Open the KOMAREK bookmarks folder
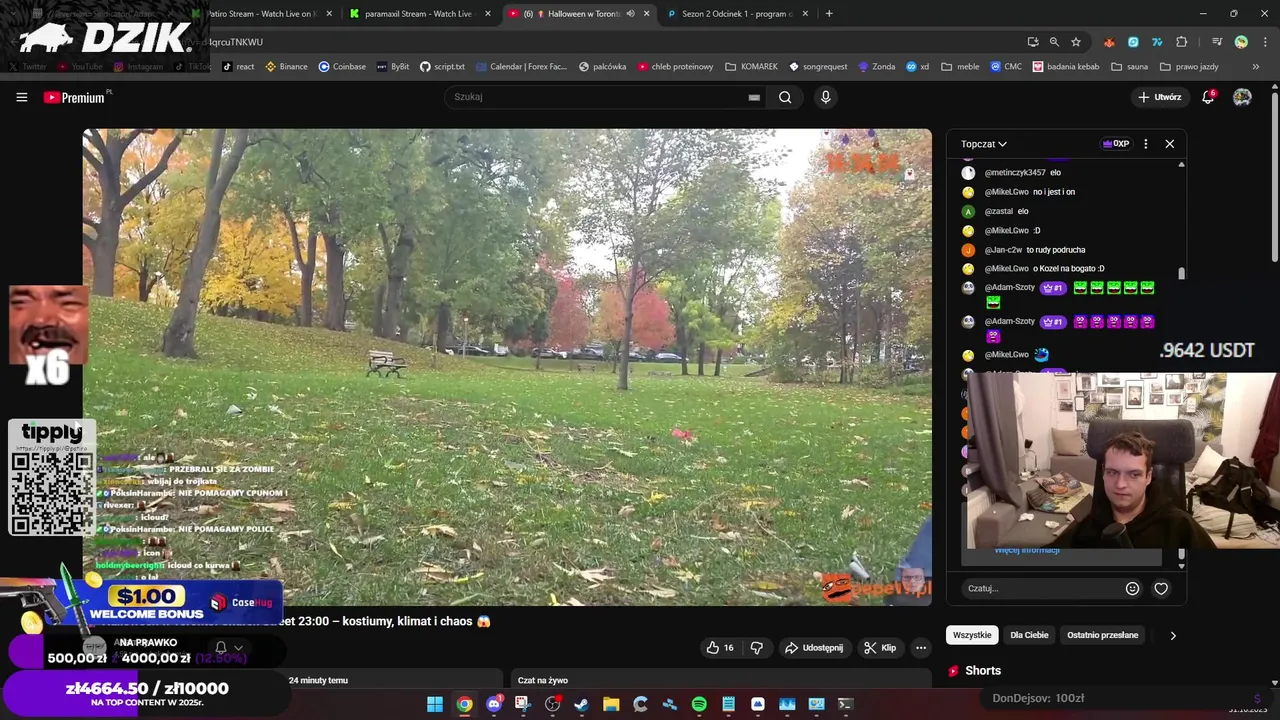 (751, 67)
